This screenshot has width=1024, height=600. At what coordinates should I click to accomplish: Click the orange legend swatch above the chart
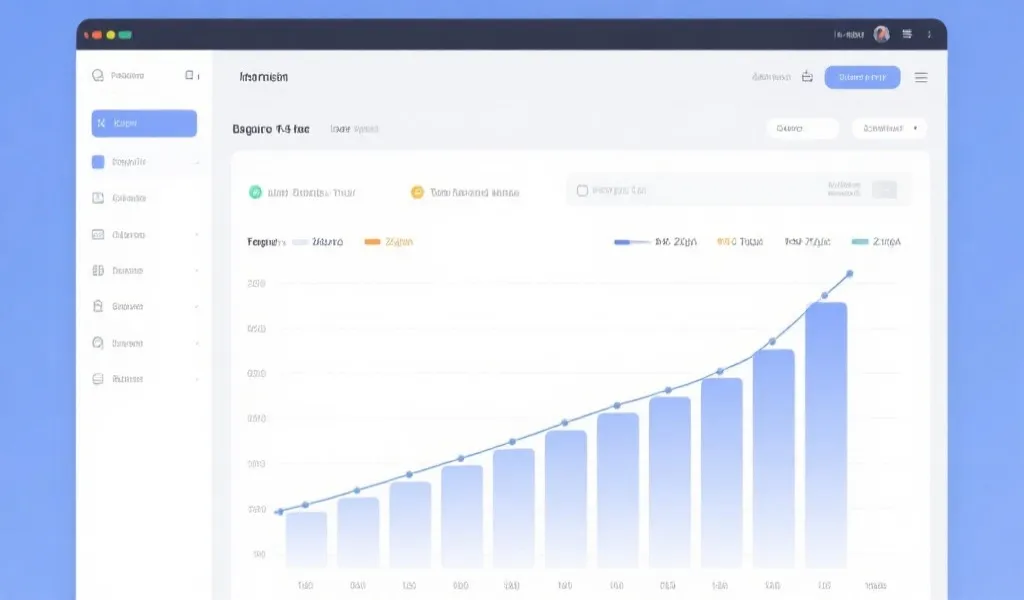click(372, 242)
